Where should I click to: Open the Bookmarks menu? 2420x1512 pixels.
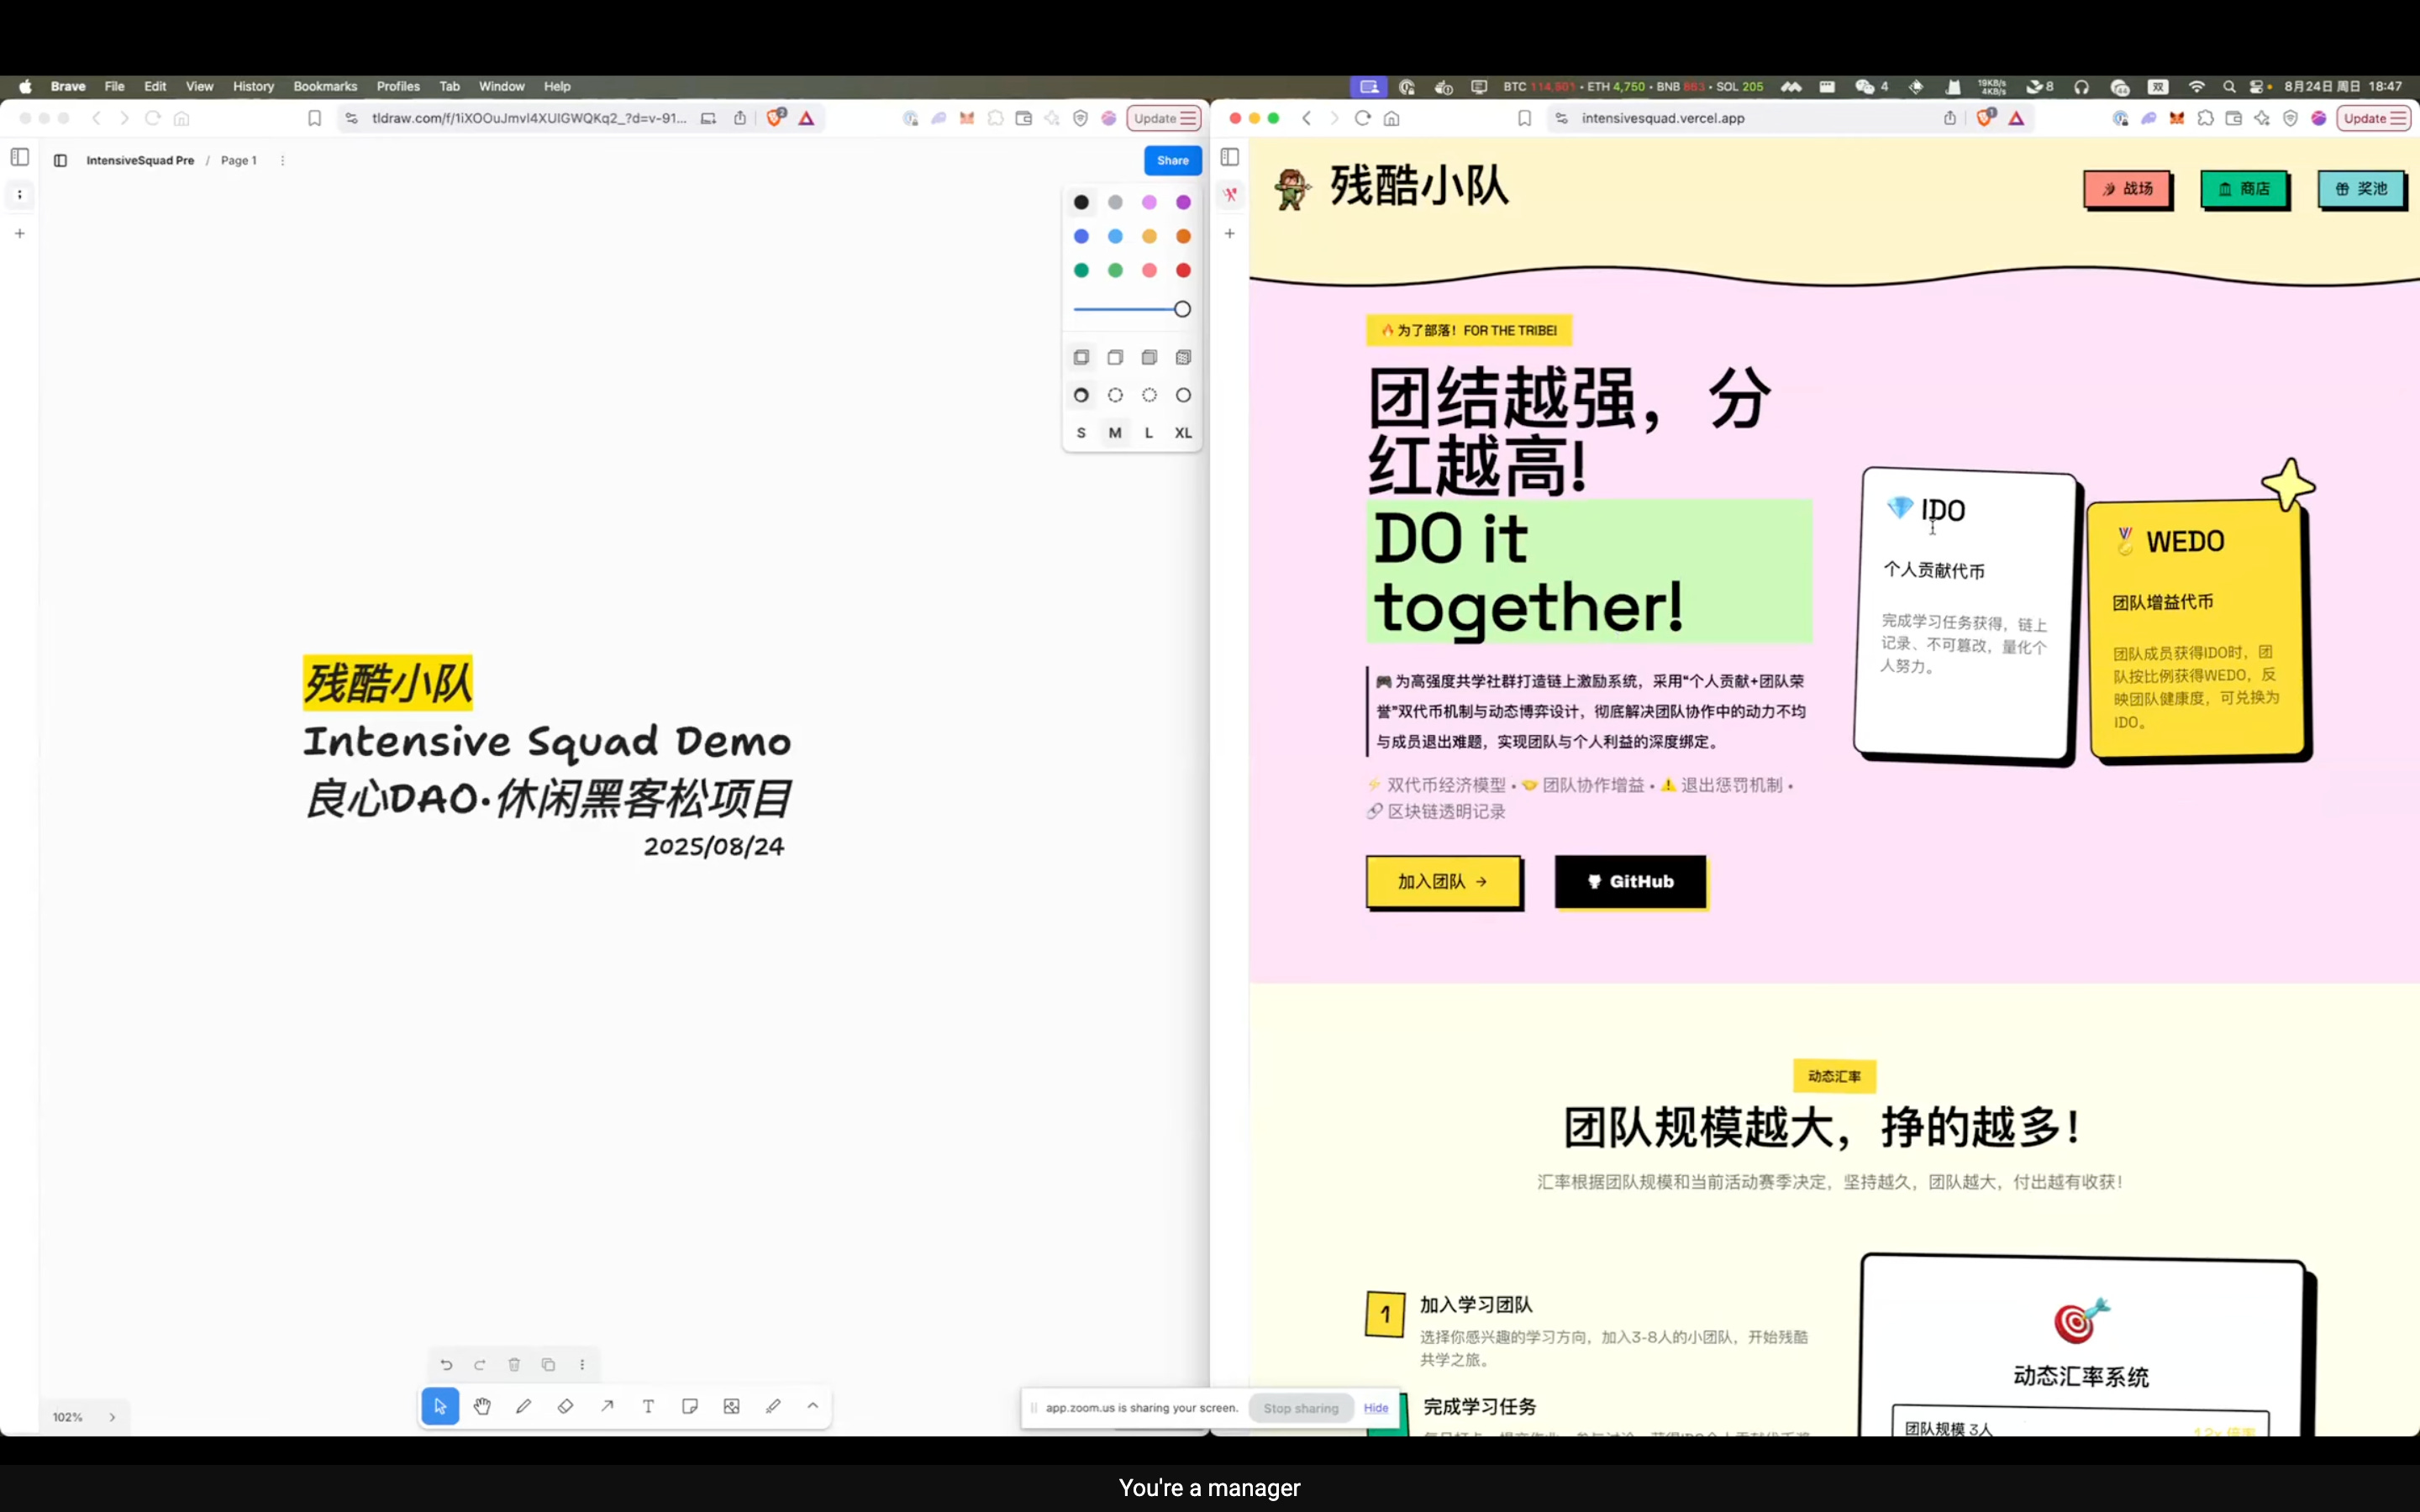325,87
